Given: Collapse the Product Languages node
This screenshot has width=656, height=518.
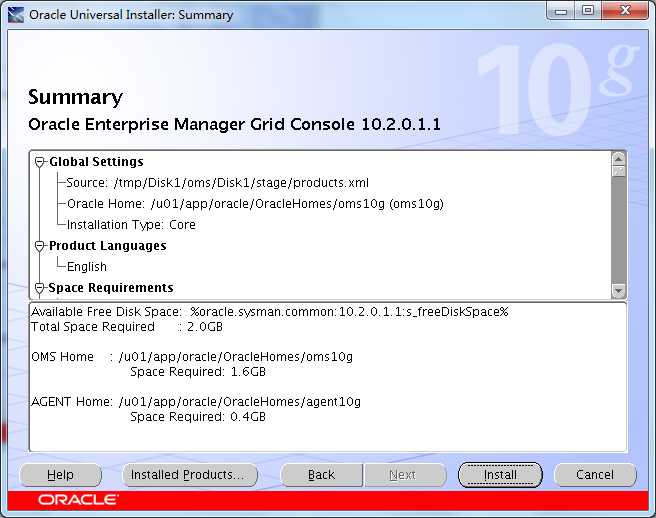Looking at the screenshot, I should point(40,246).
